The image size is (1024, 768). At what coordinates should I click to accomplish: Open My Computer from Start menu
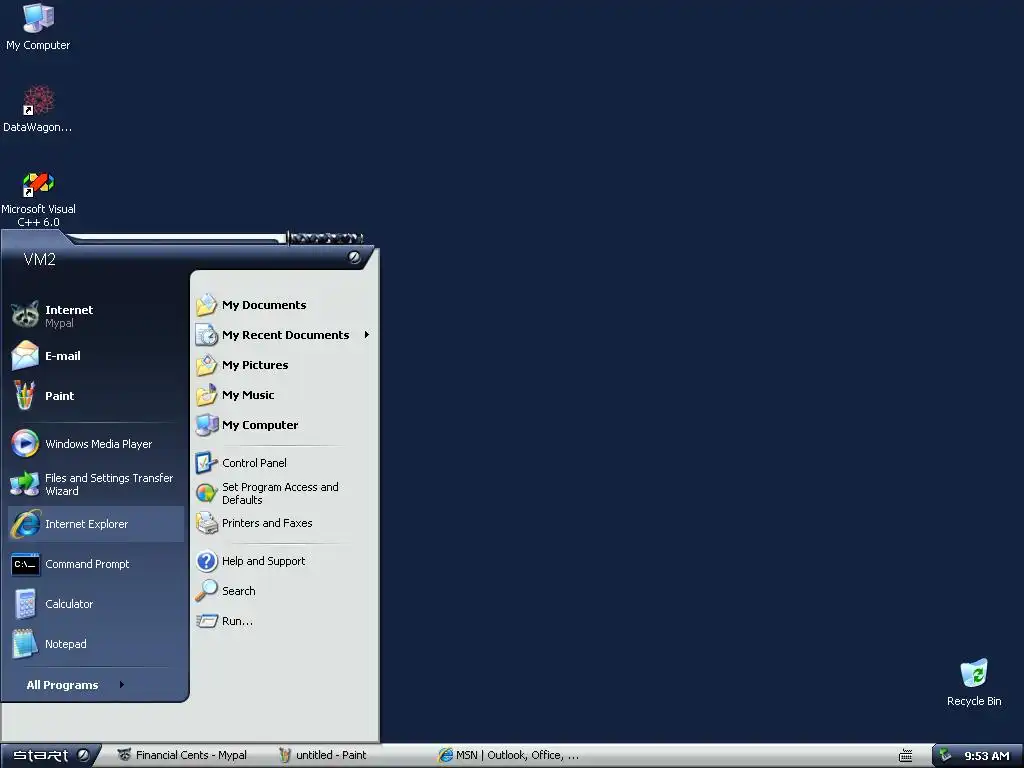point(284,425)
